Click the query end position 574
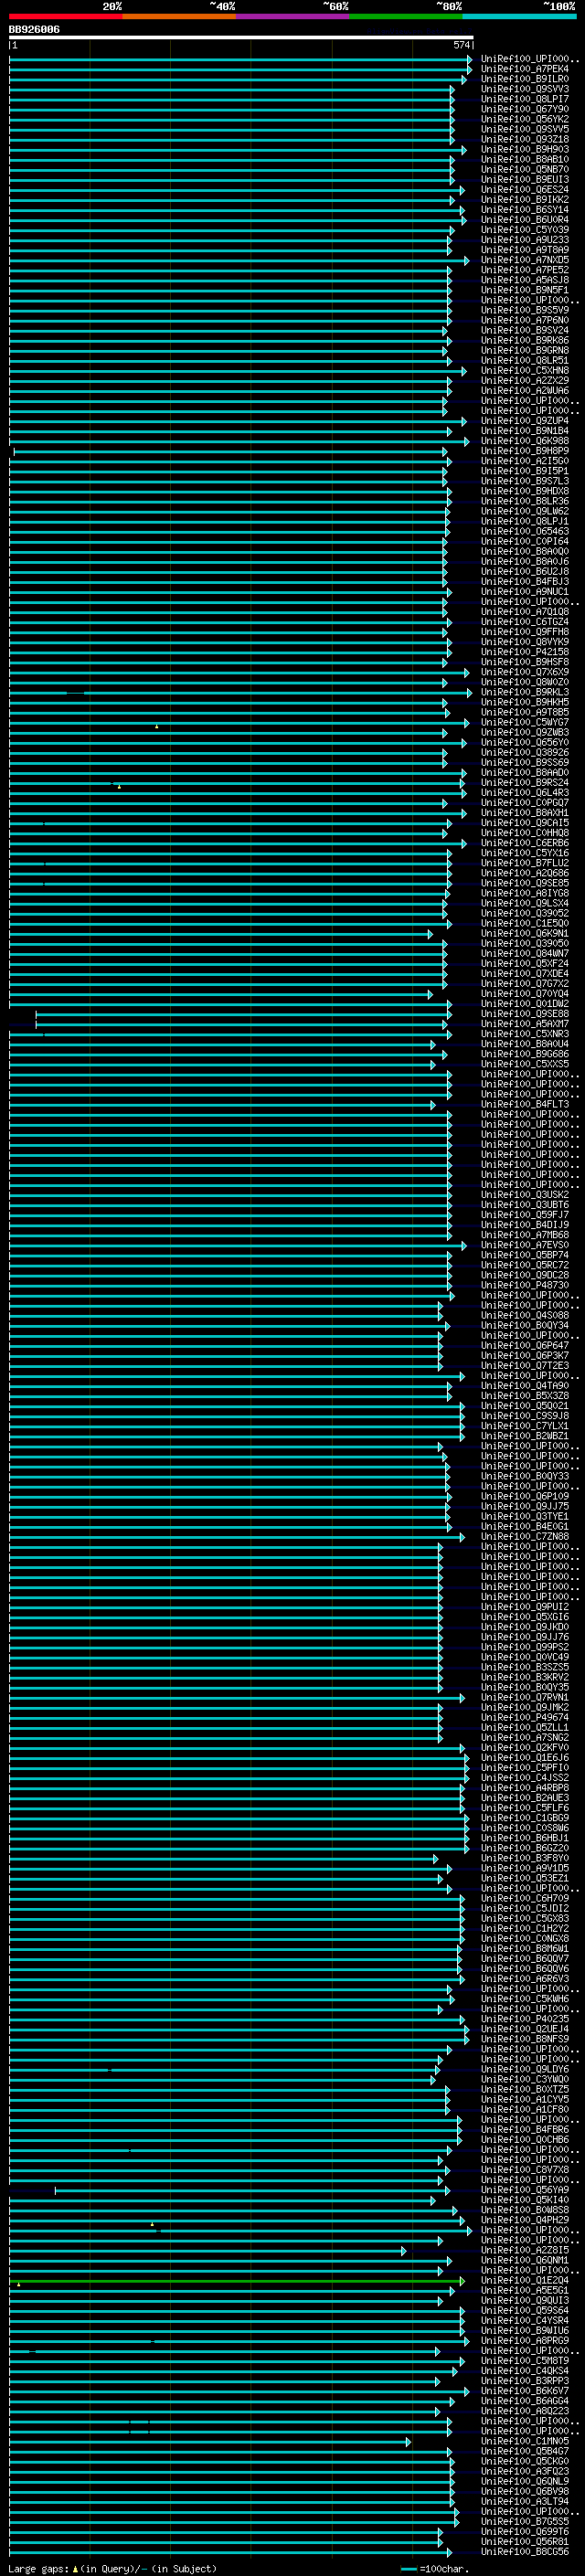The image size is (585, 2576). (x=461, y=46)
